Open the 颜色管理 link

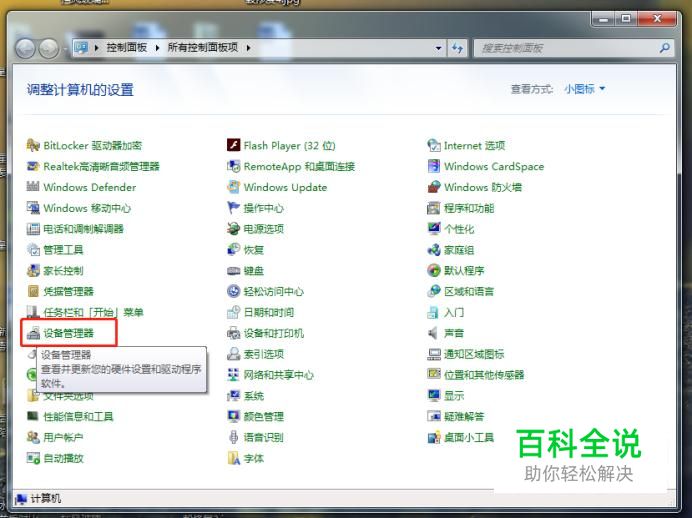pos(264,416)
